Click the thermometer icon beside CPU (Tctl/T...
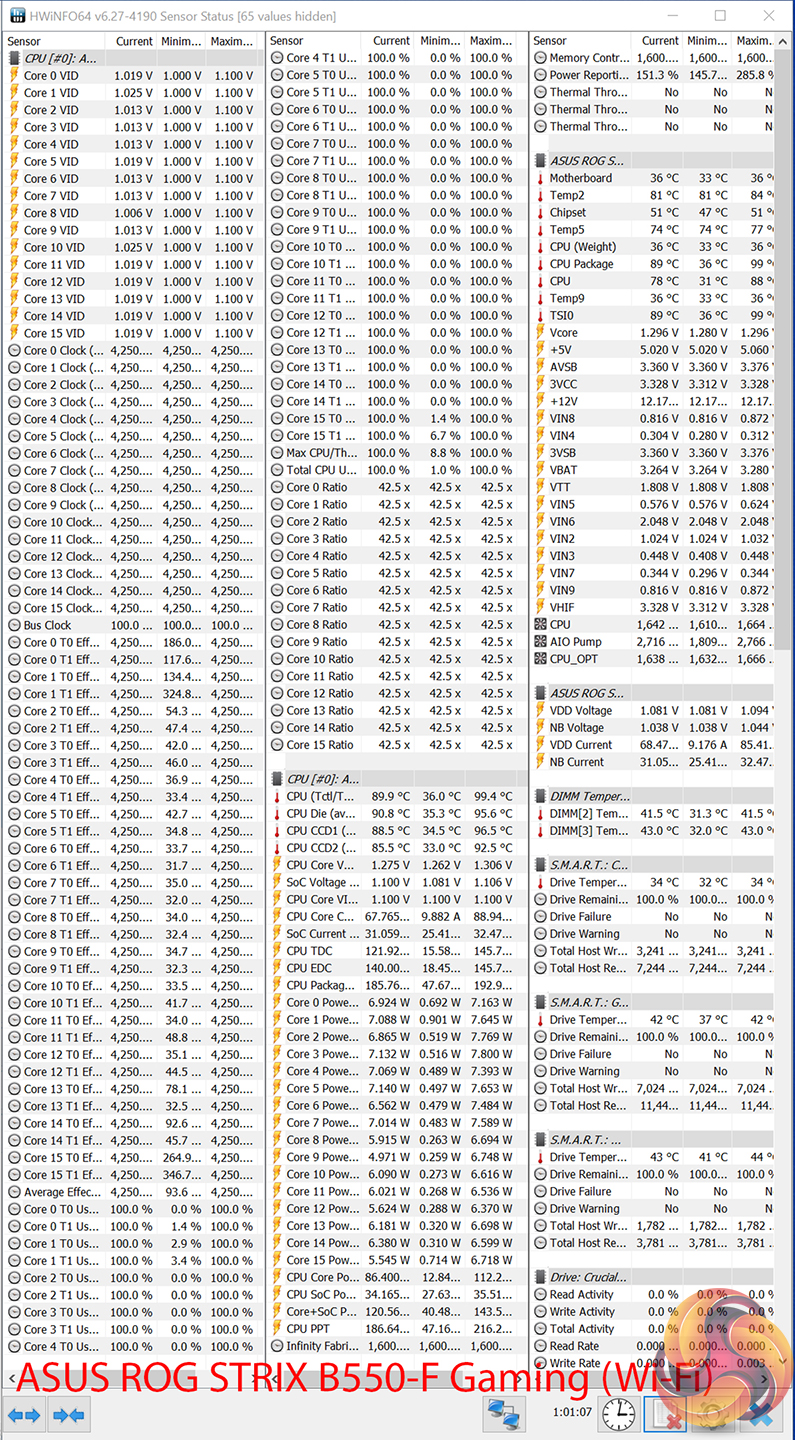This screenshot has width=795, height=1440. (277, 796)
